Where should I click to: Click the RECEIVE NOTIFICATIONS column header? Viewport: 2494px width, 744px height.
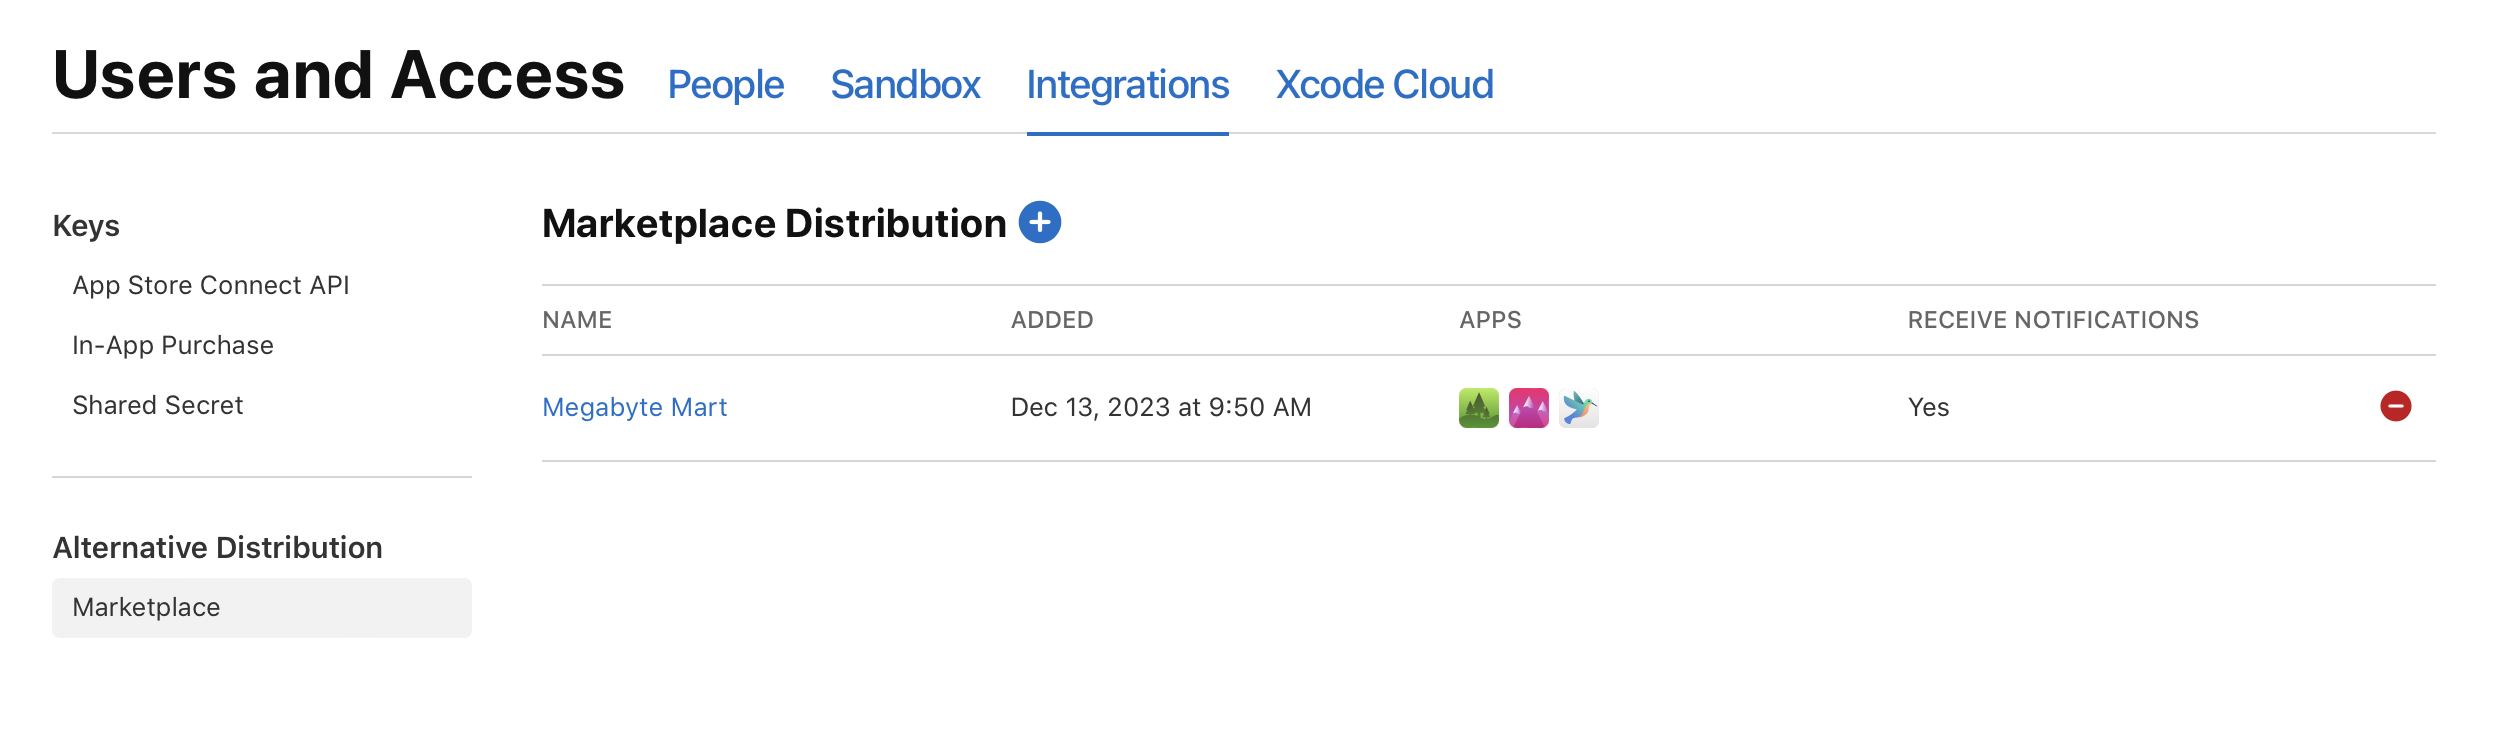coord(2053,320)
